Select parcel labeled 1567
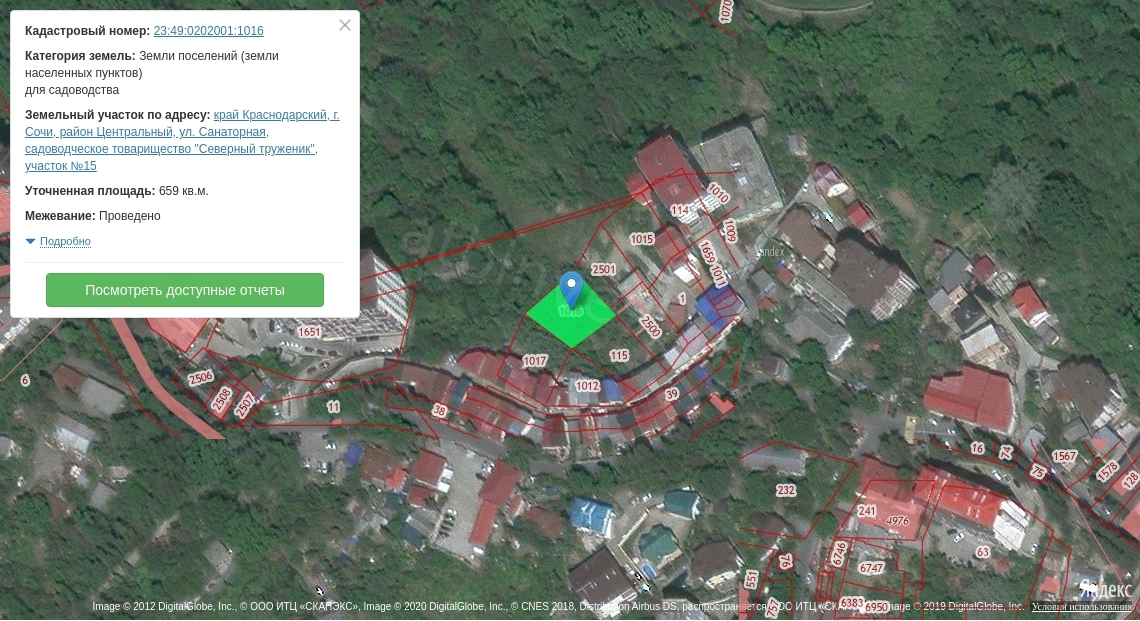Viewport: 1140px width, 621px height. pyautogui.click(x=1064, y=456)
